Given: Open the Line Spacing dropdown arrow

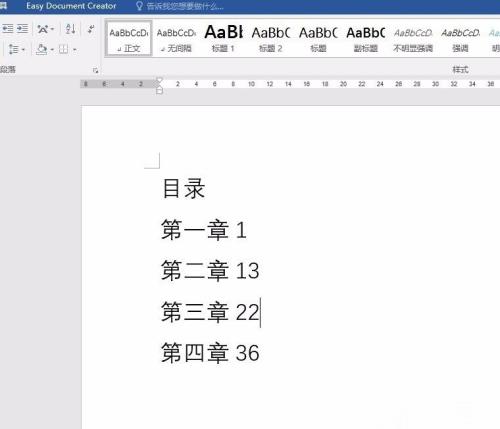Looking at the screenshot, I should [23, 50].
